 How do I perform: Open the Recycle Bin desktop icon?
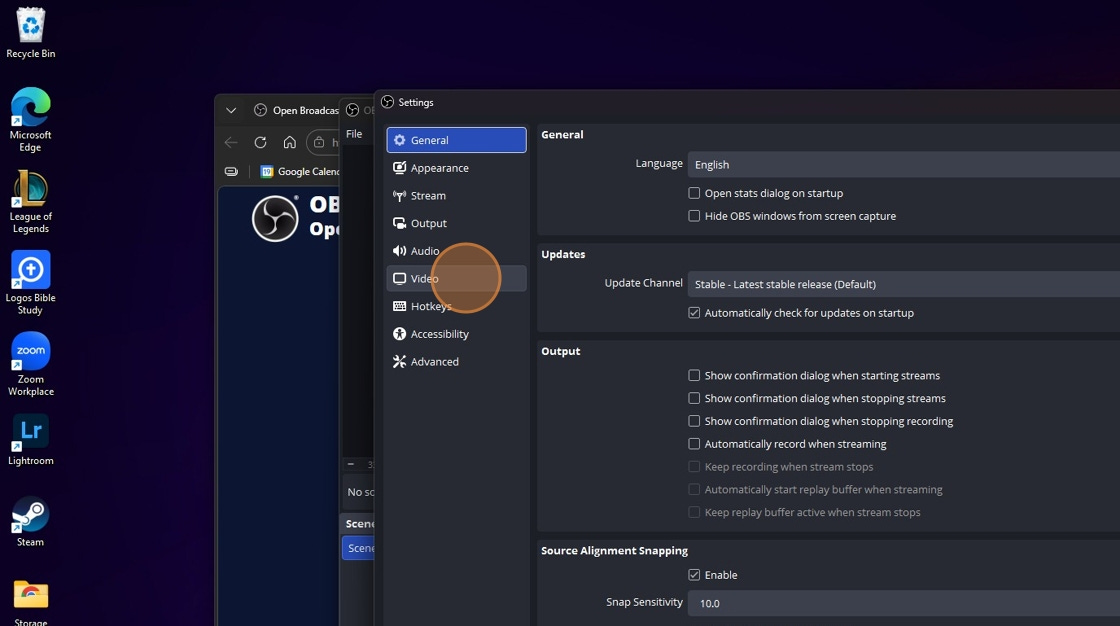point(31,31)
